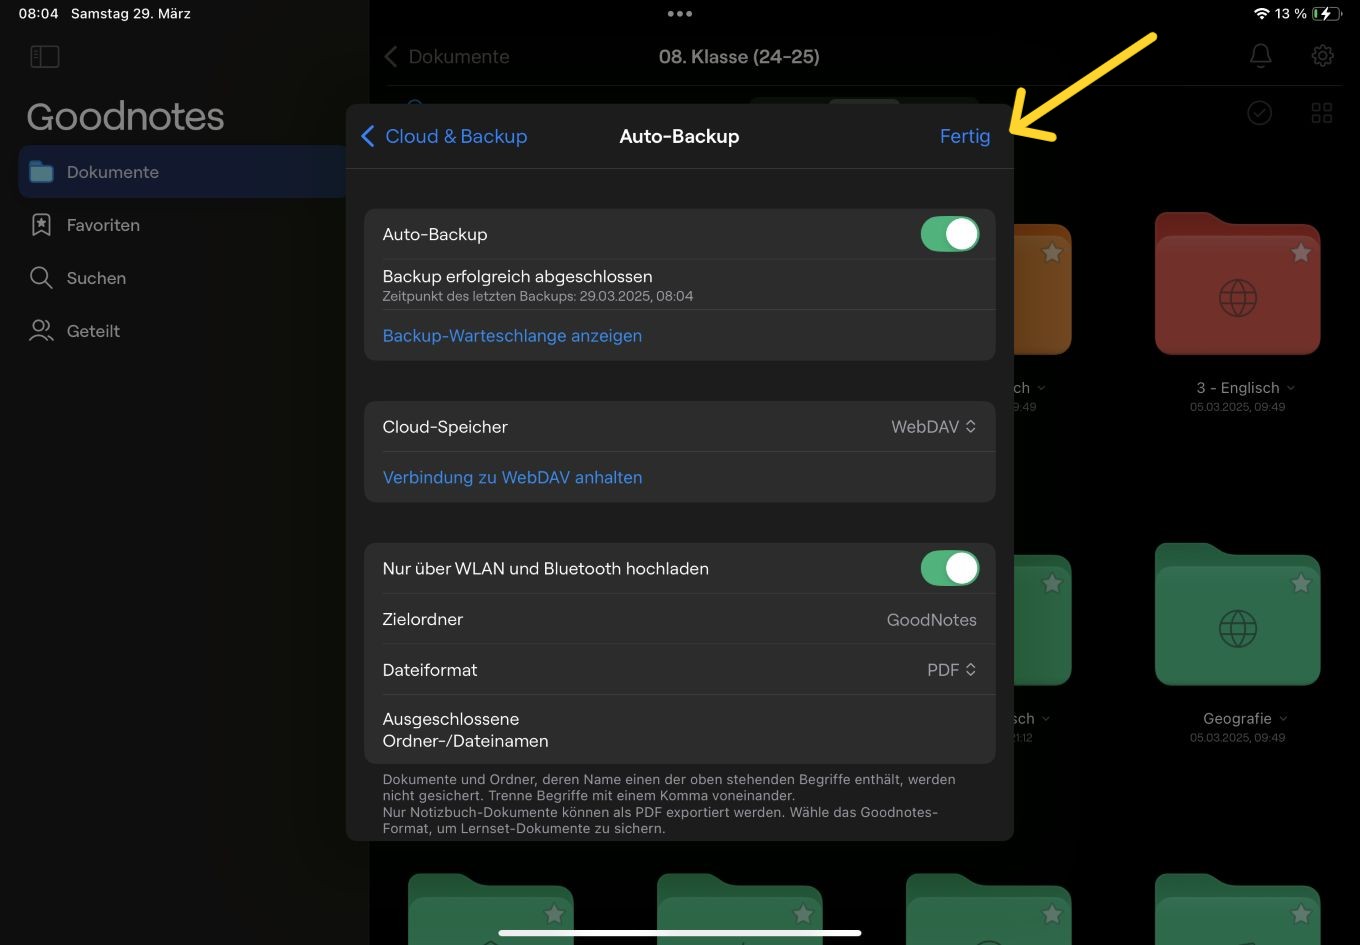
Task: Click the 08. Klasse (24-25) title
Action: coord(739,57)
